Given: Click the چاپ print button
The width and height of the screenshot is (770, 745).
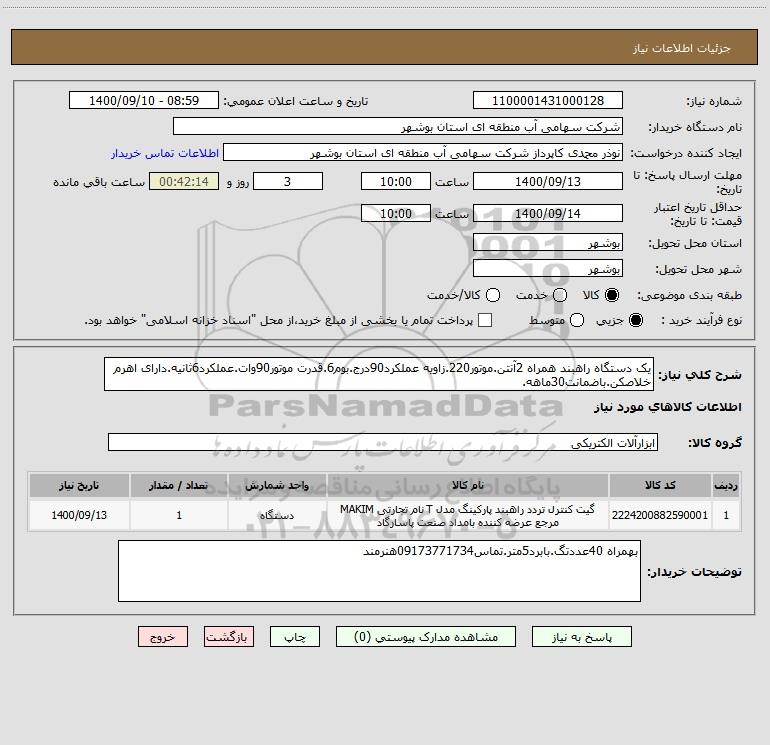Looking at the screenshot, I should [x=295, y=637].
